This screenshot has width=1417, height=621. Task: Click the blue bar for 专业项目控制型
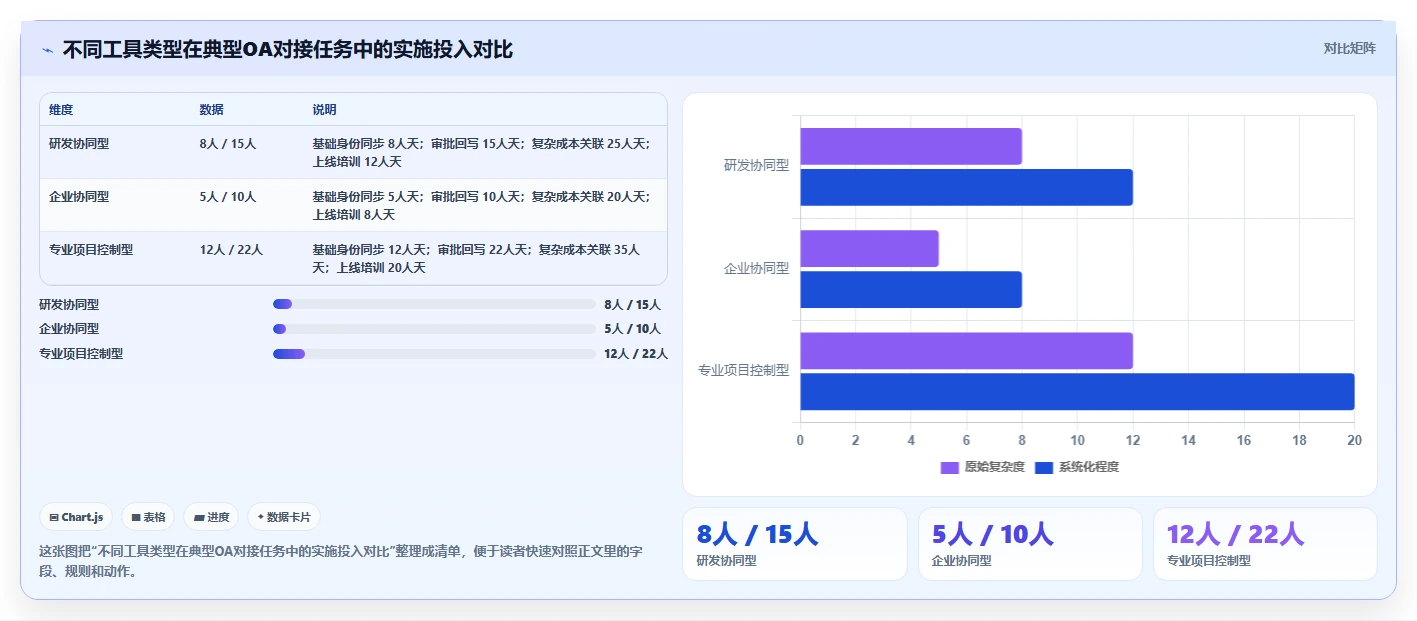click(x=1077, y=392)
